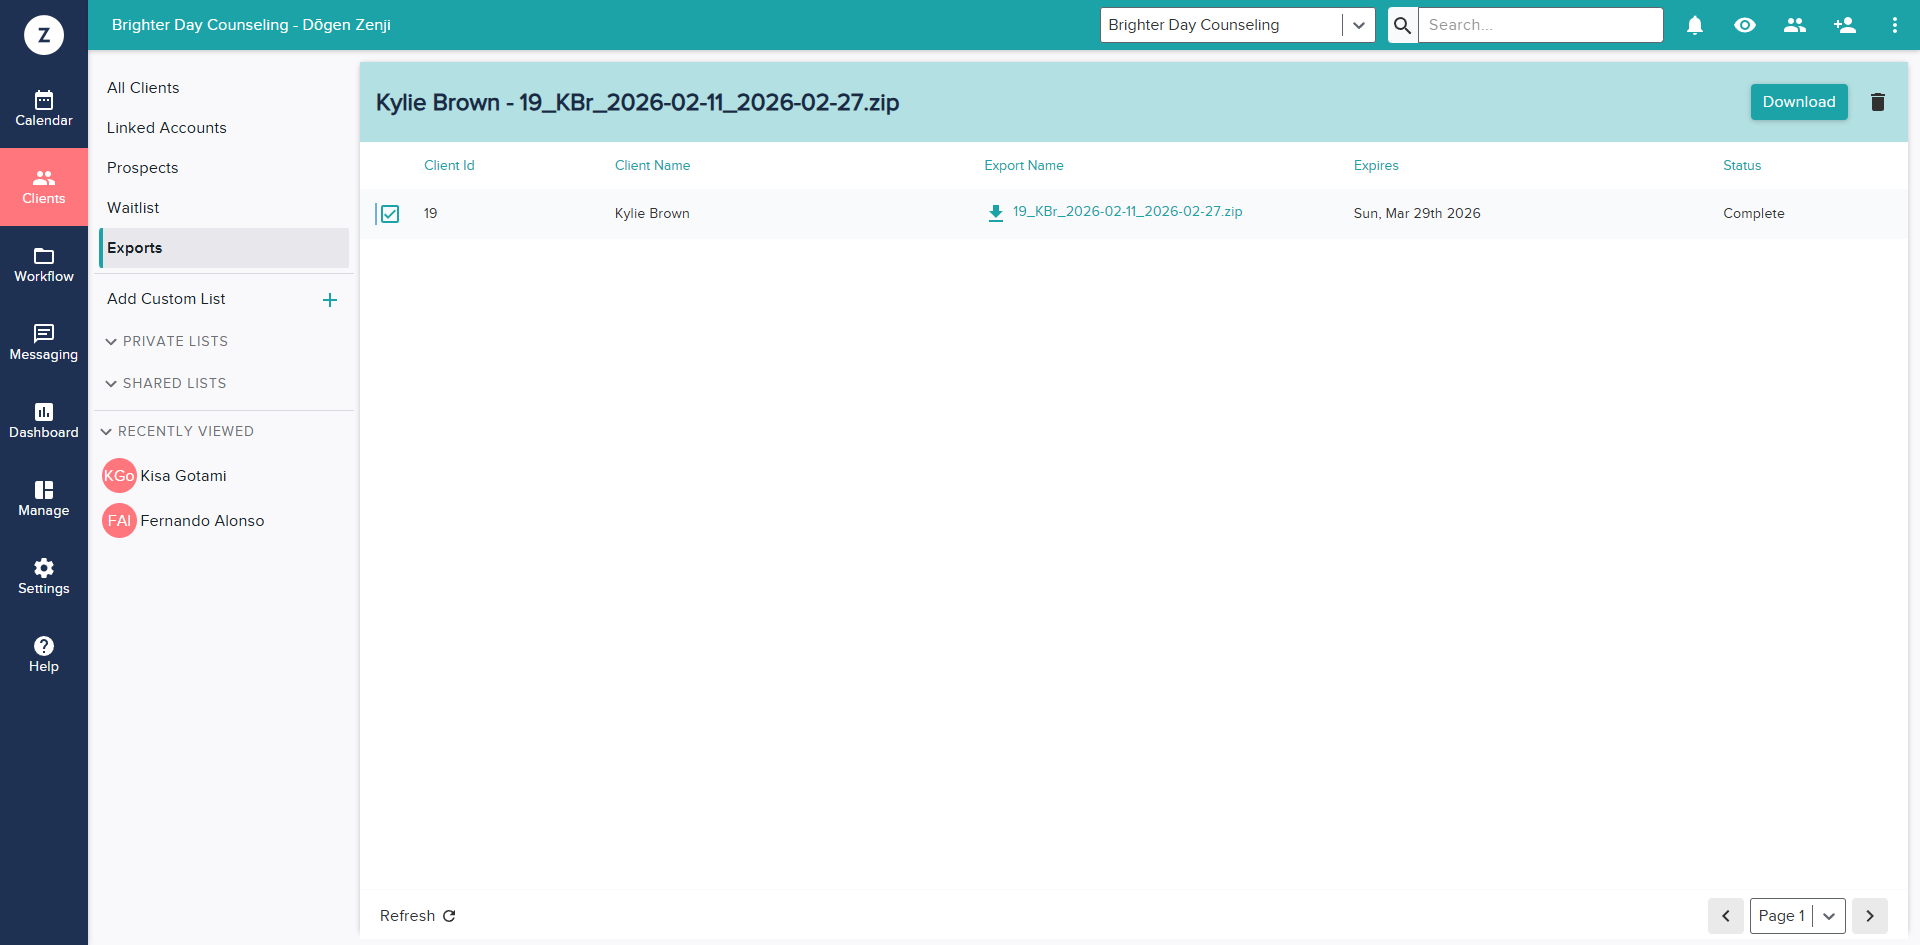The width and height of the screenshot is (1920, 945).
Task: Open Fernando Alonso recently viewed client
Action: tap(202, 521)
